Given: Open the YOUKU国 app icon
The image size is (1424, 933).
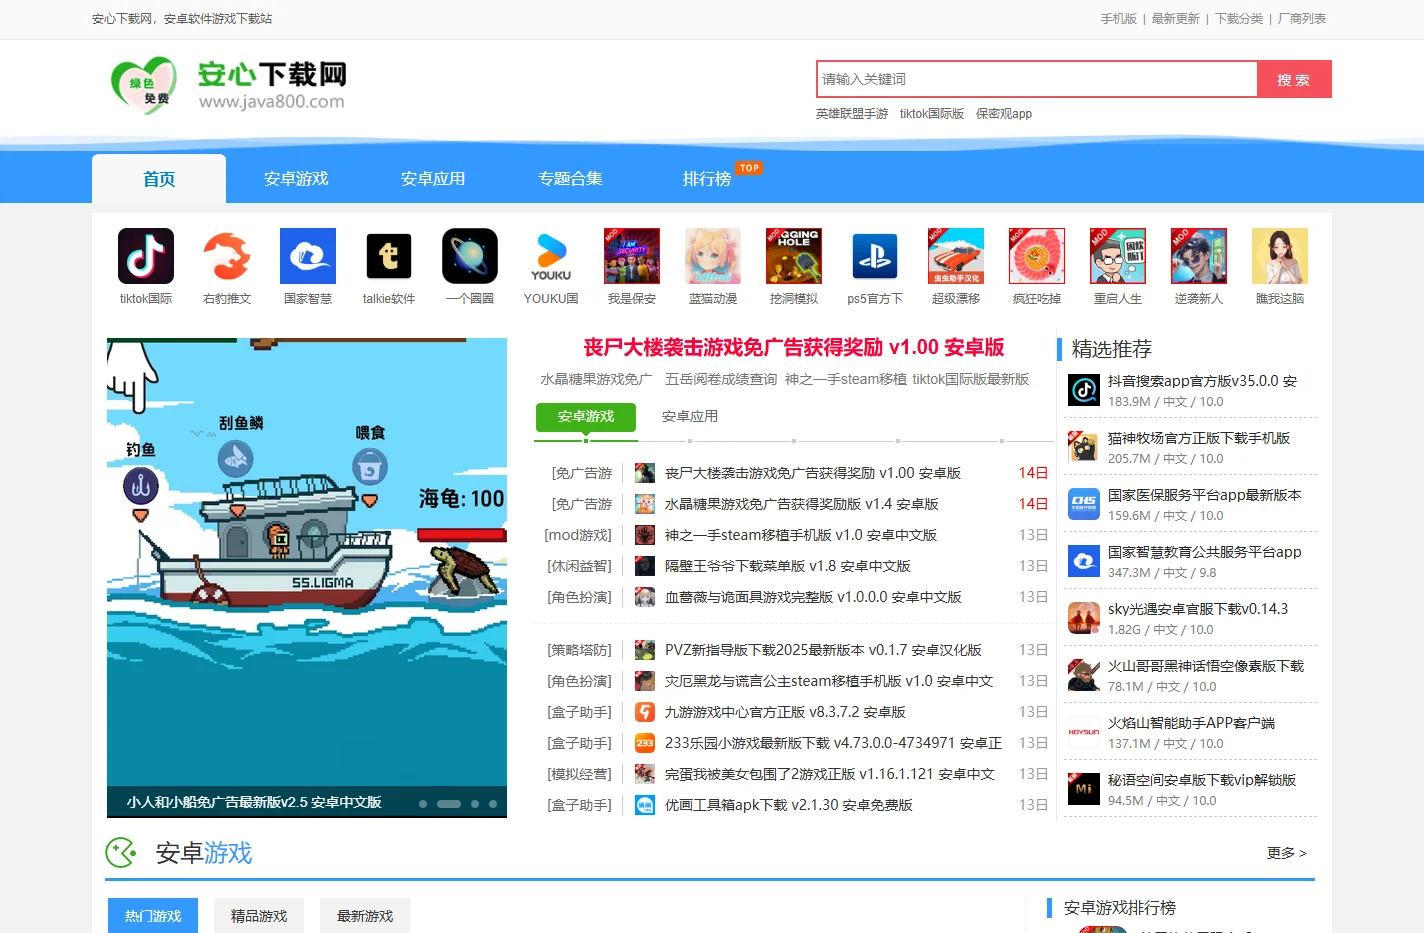Looking at the screenshot, I should 551,256.
